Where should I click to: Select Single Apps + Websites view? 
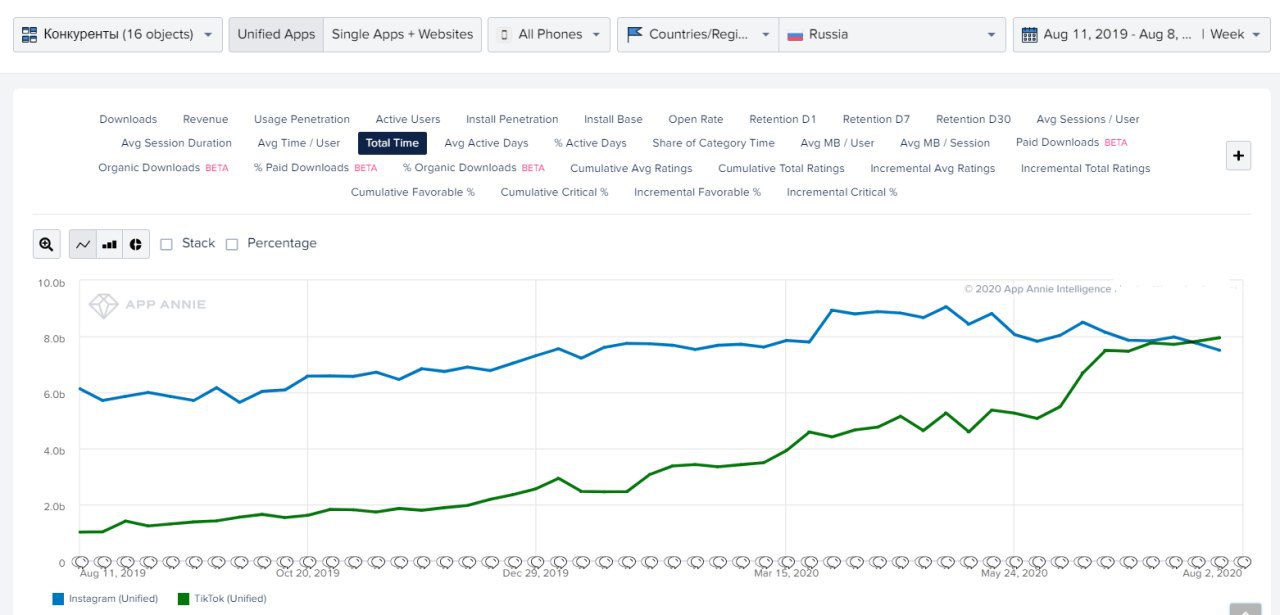click(402, 34)
